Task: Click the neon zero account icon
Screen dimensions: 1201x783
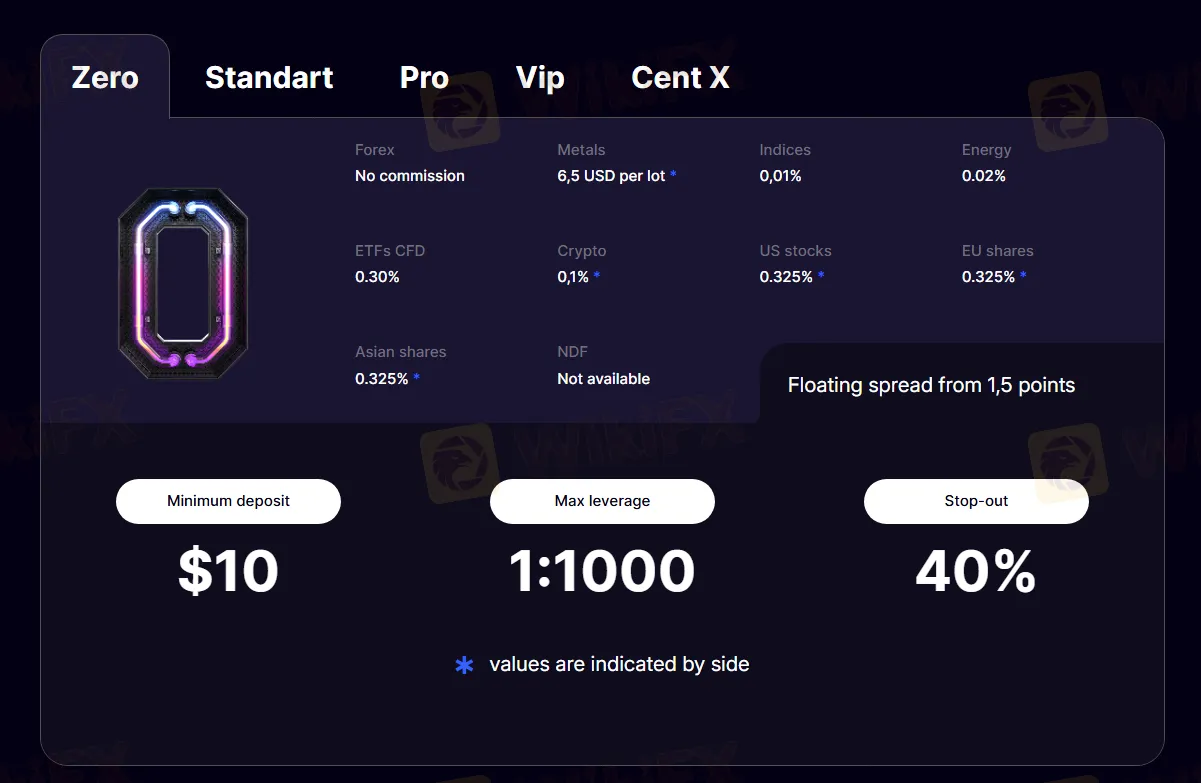Action: pyautogui.click(x=183, y=284)
